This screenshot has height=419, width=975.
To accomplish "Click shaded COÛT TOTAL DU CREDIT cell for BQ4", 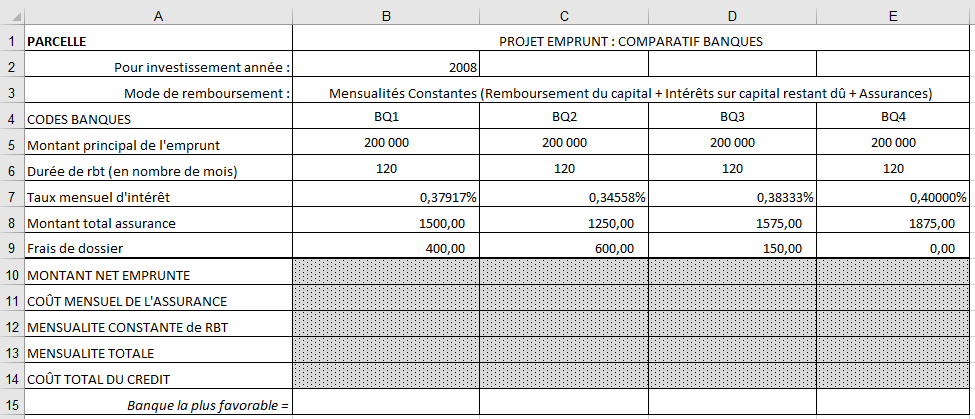I will coord(892,378).
